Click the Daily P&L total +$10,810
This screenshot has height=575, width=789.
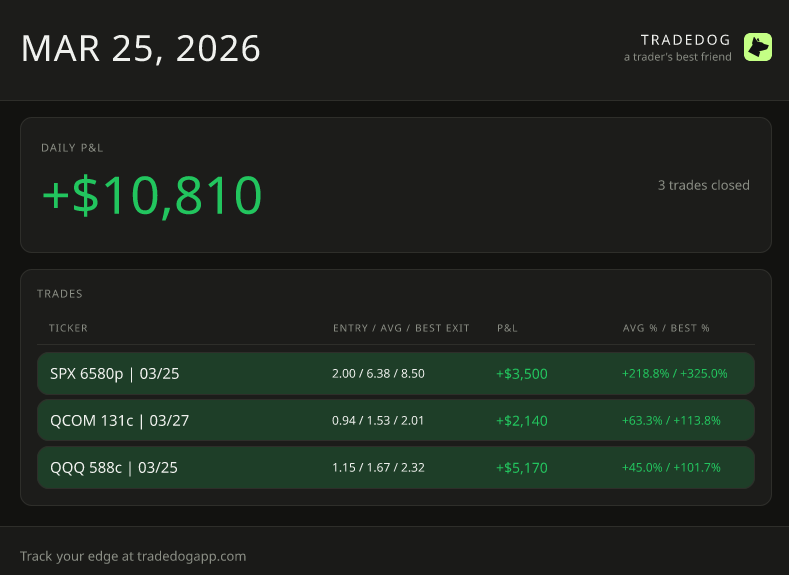(151, 195)
